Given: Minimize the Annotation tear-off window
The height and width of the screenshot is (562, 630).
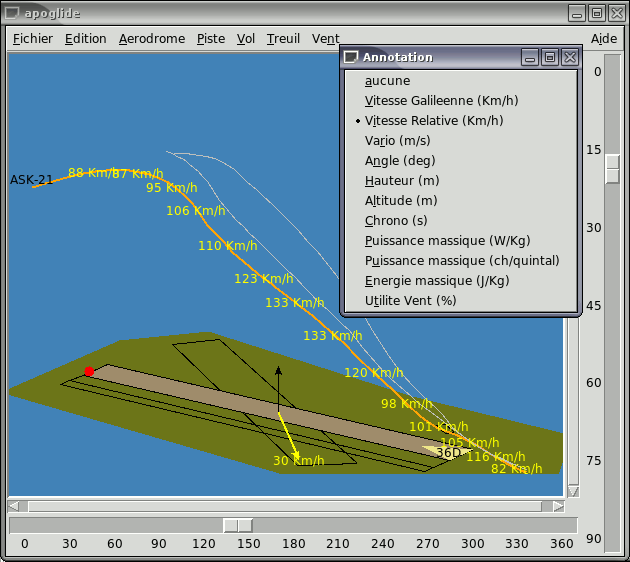Looking at the screenshot, I should (531, 58).
